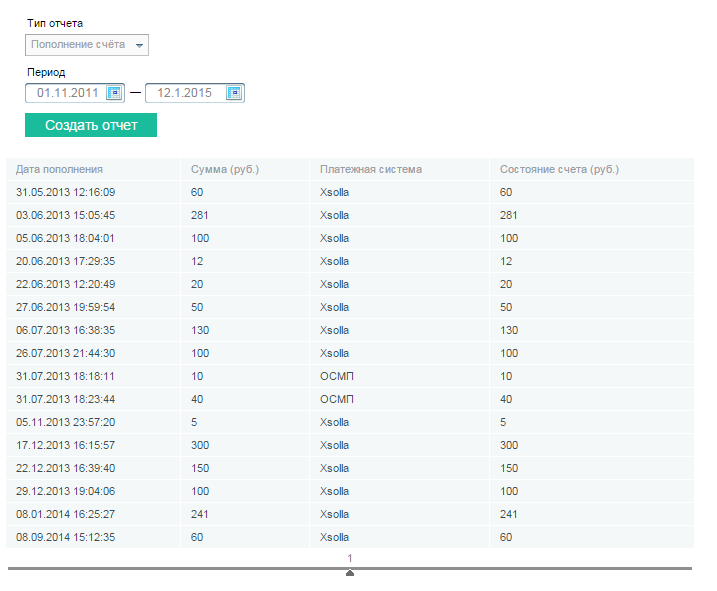The height and width of the screenshot is (591, 717).
Task: Click Xsolla in the 31.05.2013 12:16:09 row
Action: (334, 192)
